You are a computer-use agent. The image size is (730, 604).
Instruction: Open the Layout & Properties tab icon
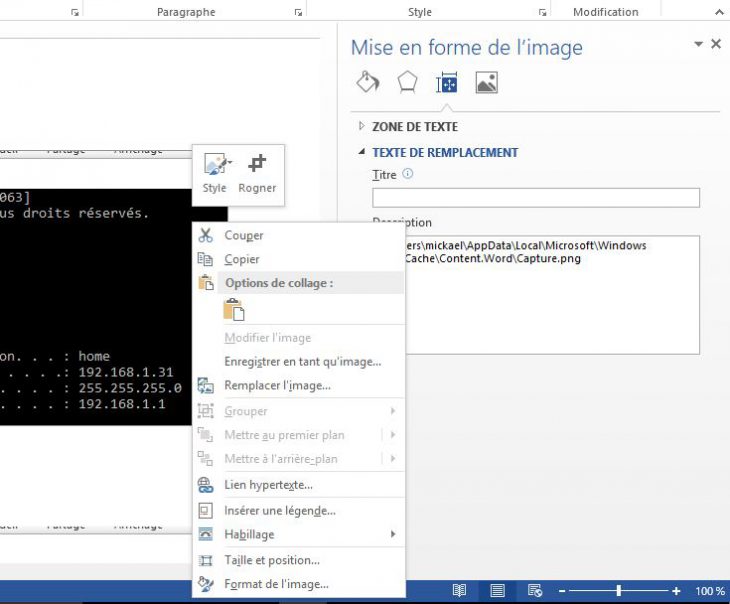[447, 83]
